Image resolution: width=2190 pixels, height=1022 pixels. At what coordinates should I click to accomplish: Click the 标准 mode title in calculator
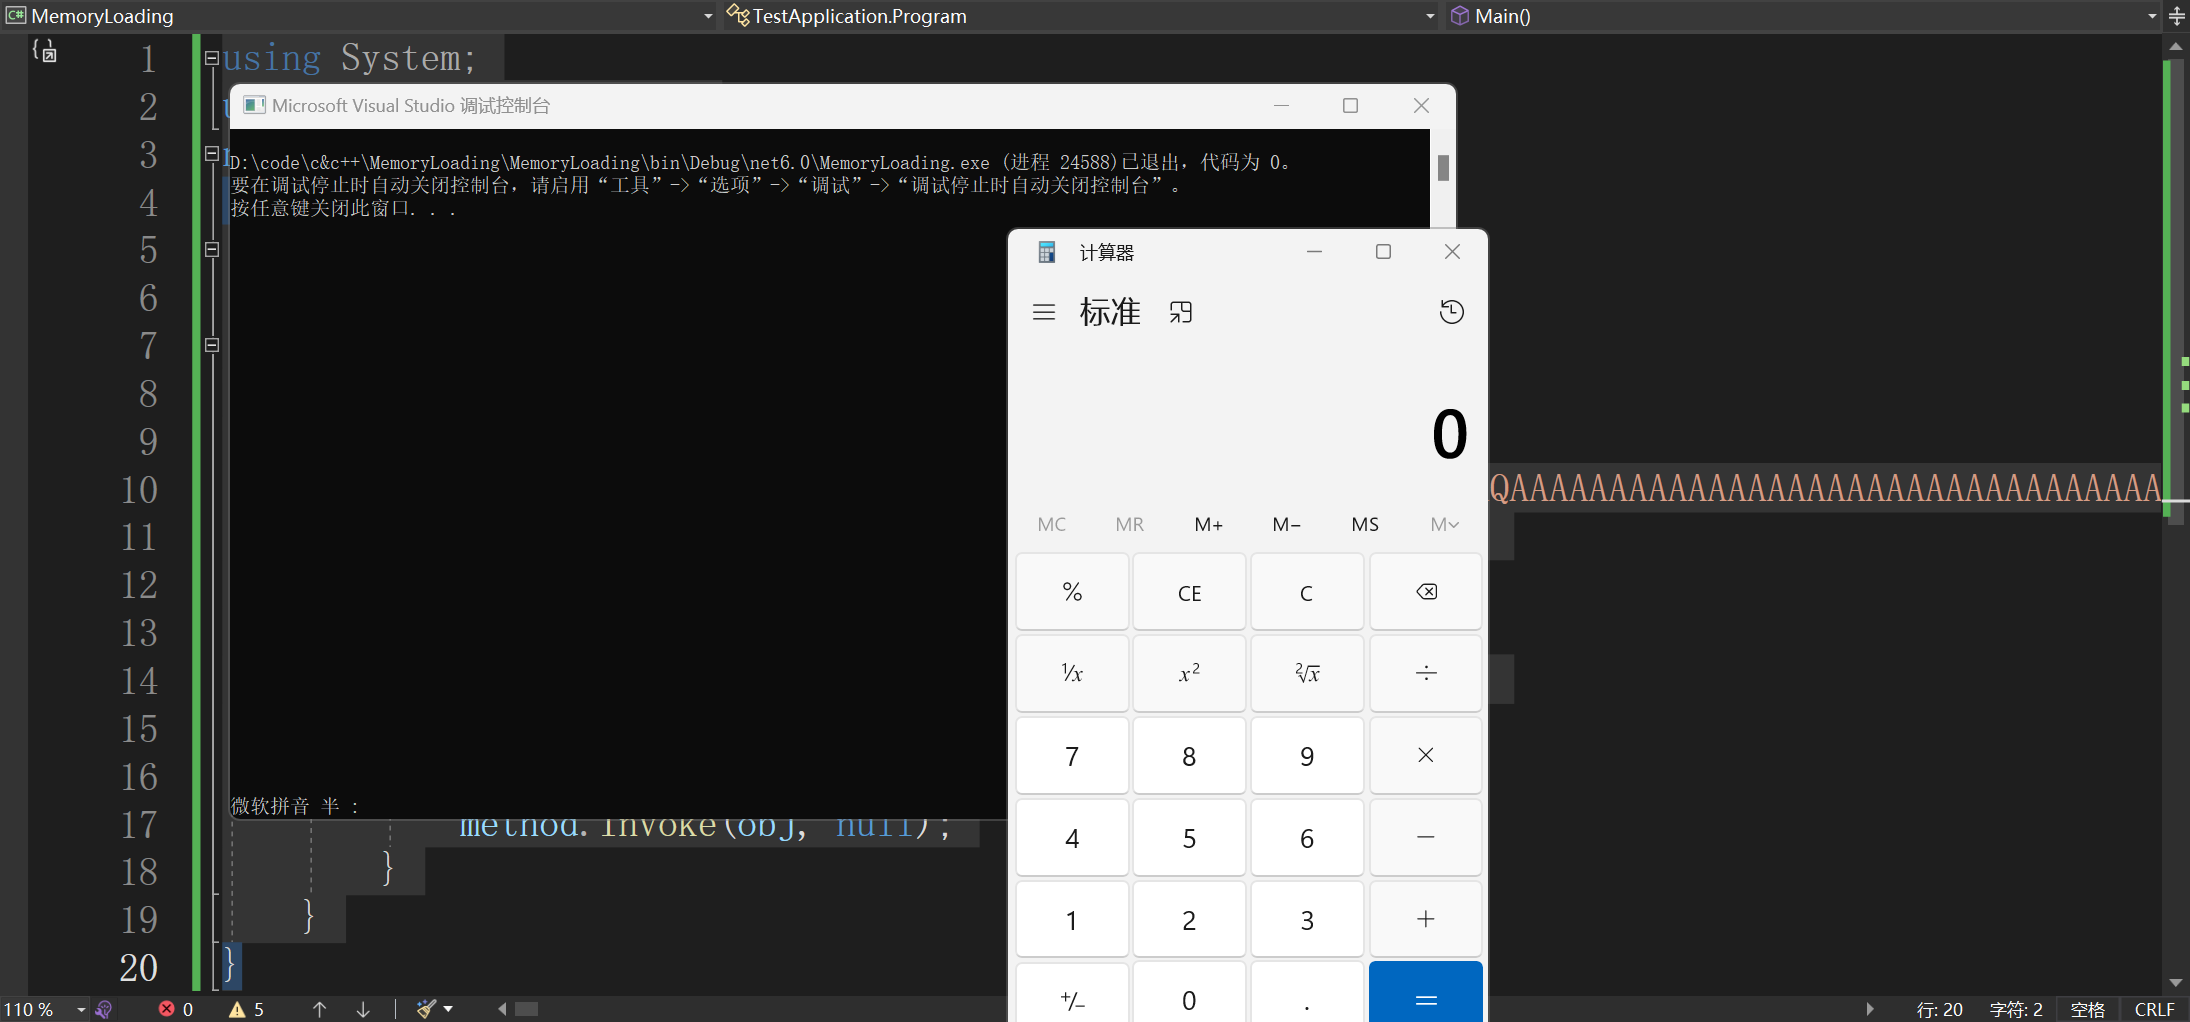click(1110, 312)
